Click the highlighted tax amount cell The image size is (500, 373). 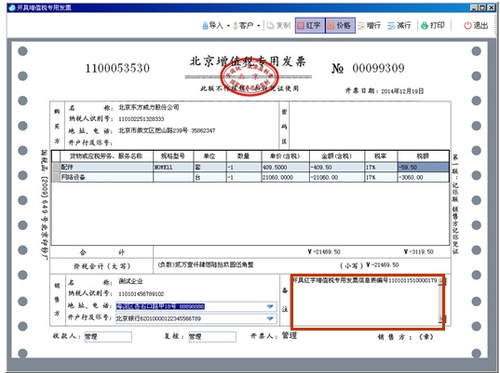coord(423,167)
